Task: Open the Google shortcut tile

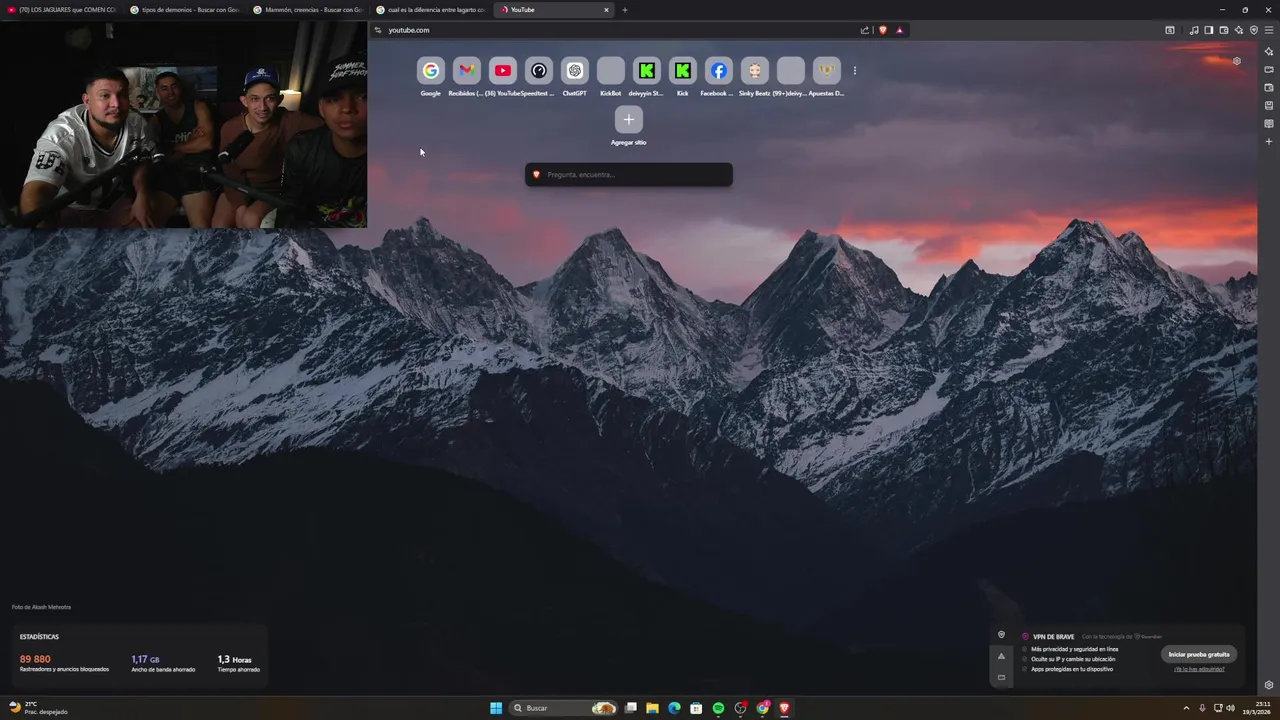Action: 430,71
